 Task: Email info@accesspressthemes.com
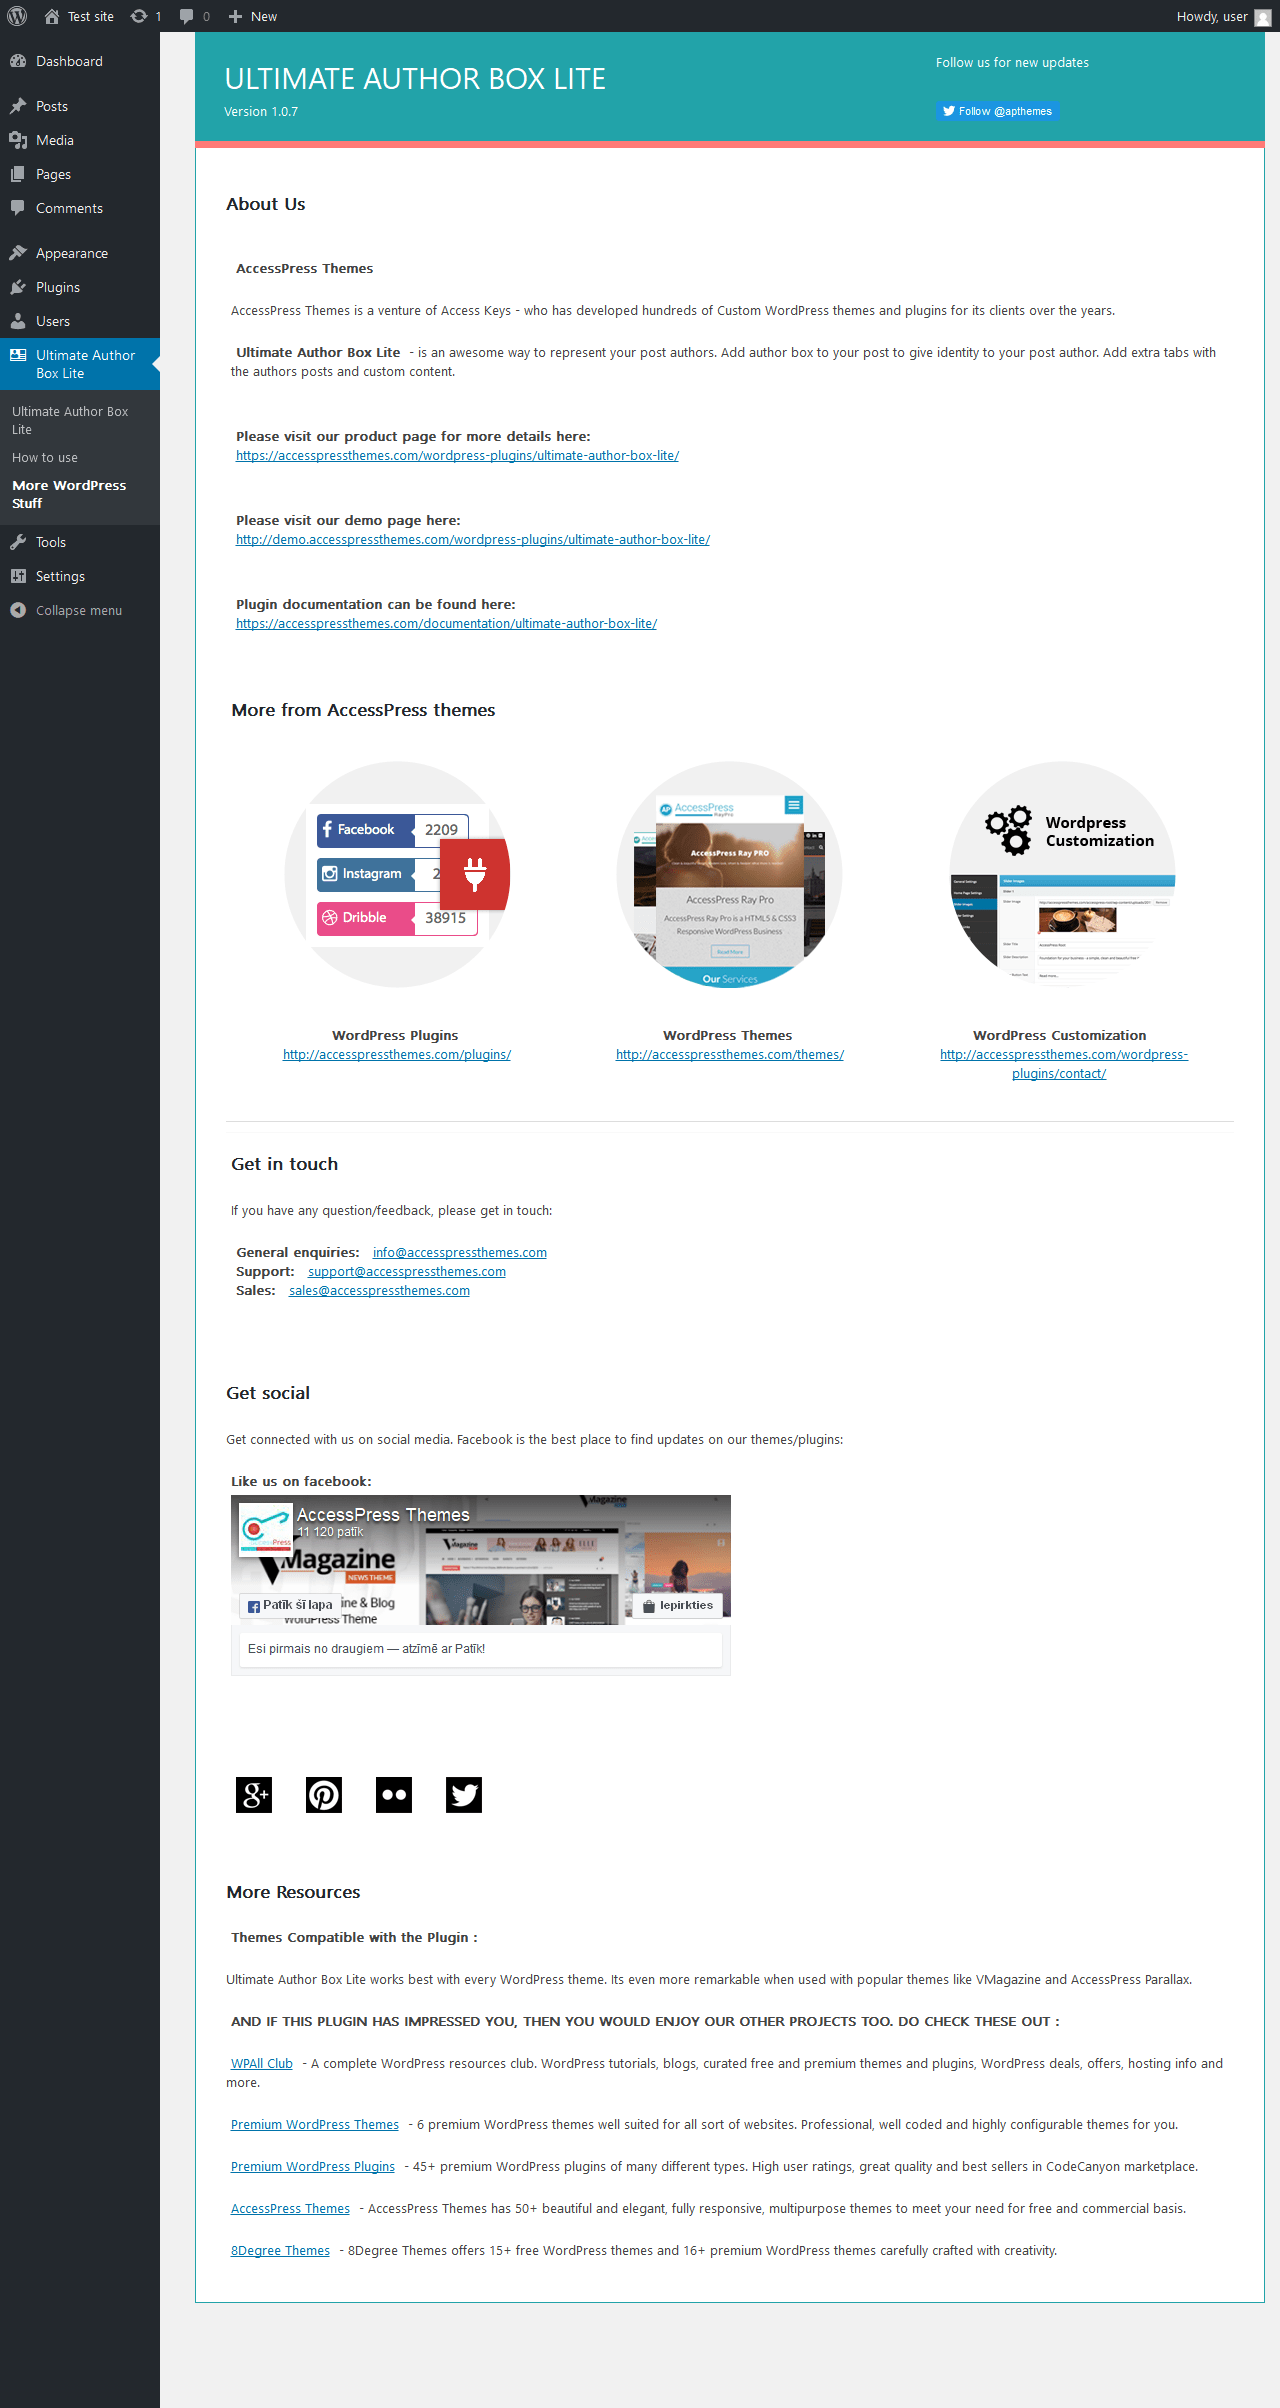(460, 1253)
